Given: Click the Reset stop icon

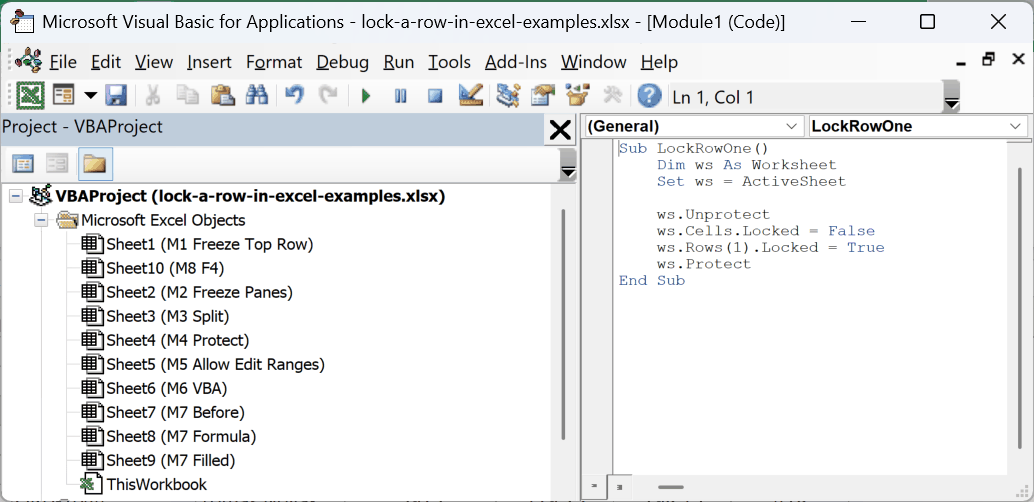Looking at the screenshot, I should 435,97.
